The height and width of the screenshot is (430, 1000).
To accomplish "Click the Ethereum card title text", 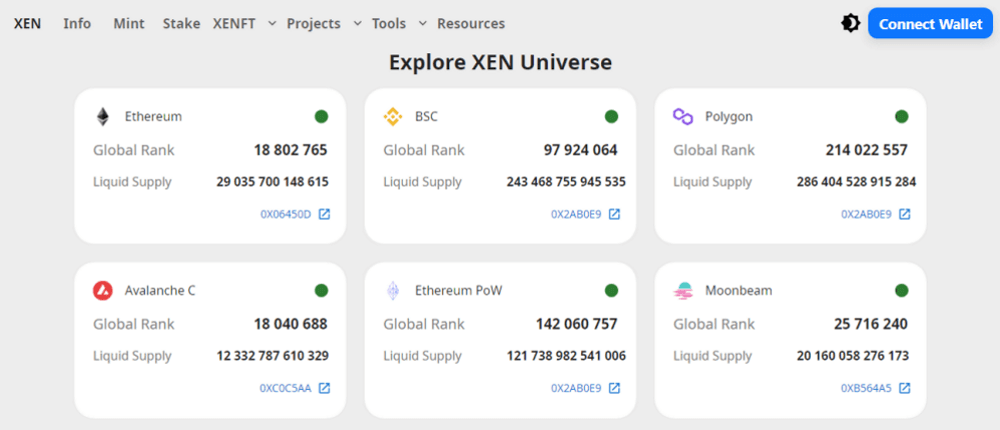I will click(x=153, y=117).
